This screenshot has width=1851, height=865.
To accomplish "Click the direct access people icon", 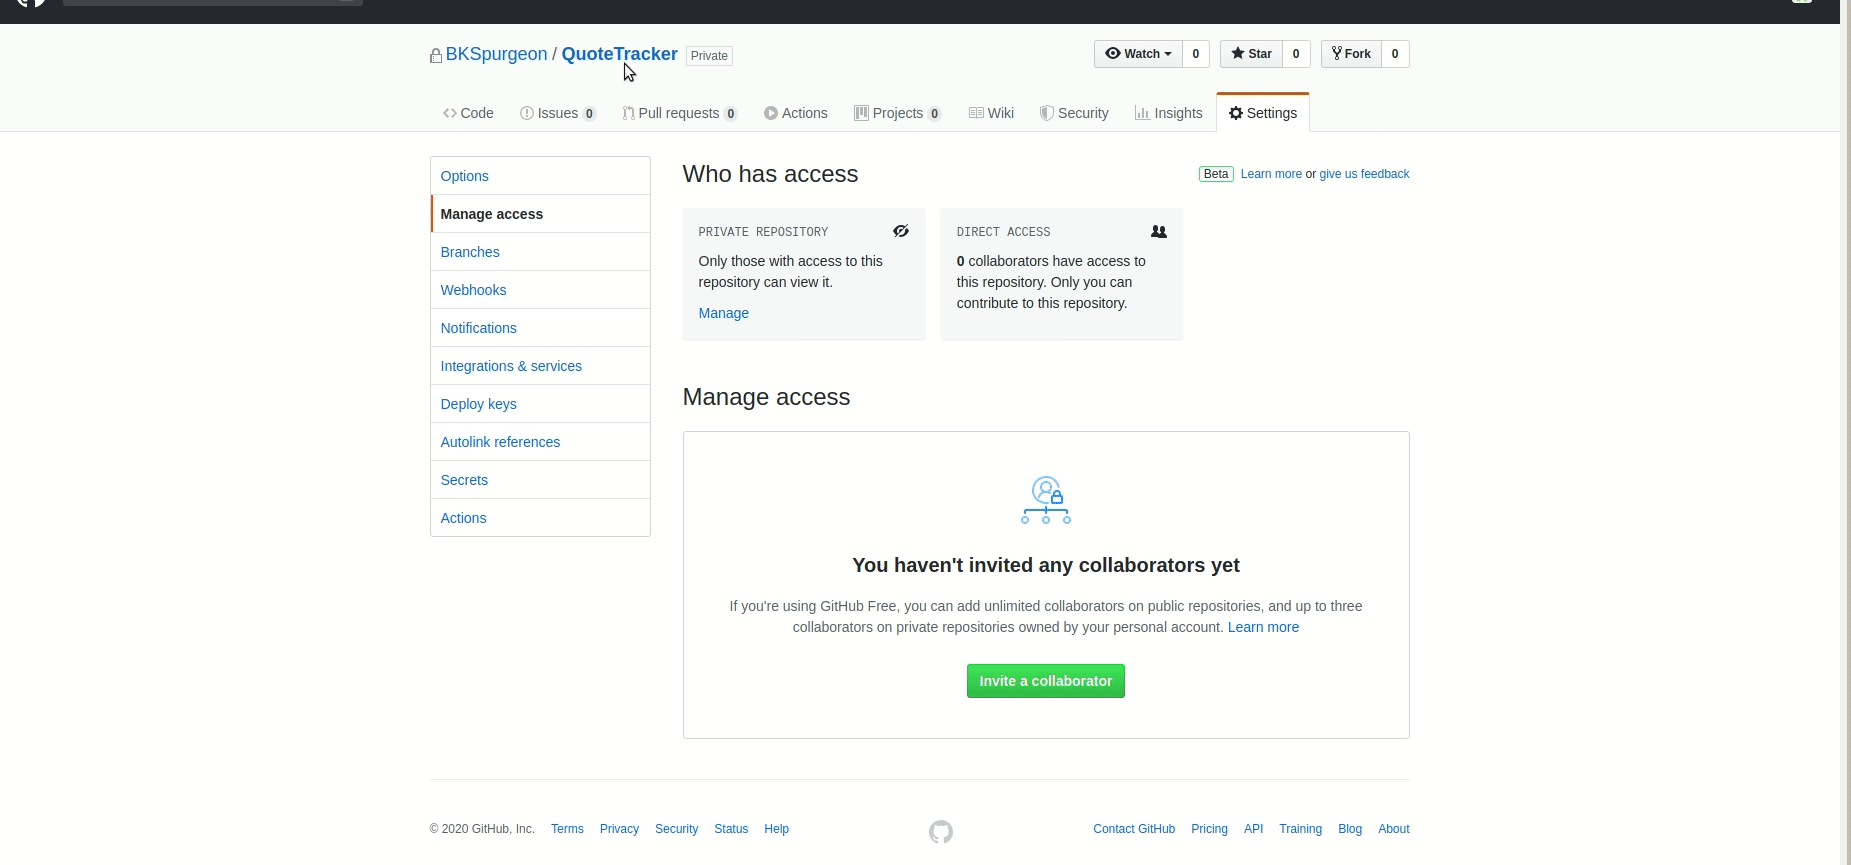I will click(x=1159, y=231).
